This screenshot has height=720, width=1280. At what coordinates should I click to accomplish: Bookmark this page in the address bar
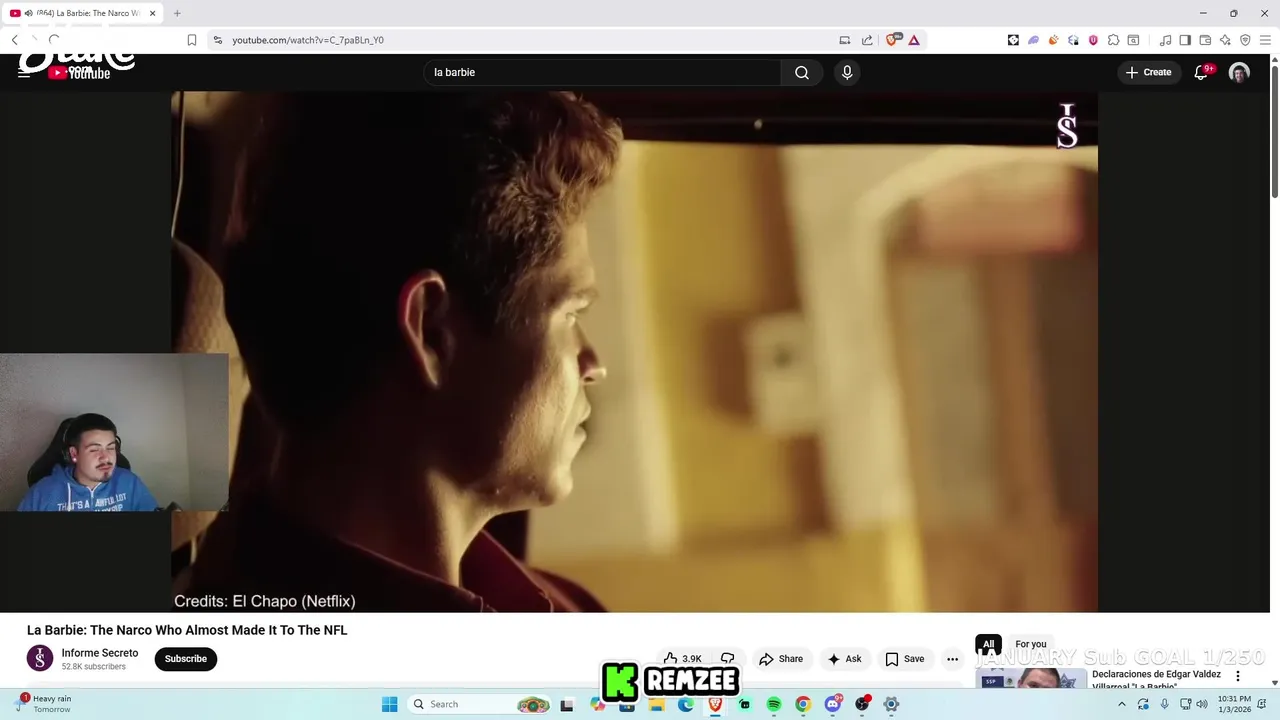[x=192, y=40]
